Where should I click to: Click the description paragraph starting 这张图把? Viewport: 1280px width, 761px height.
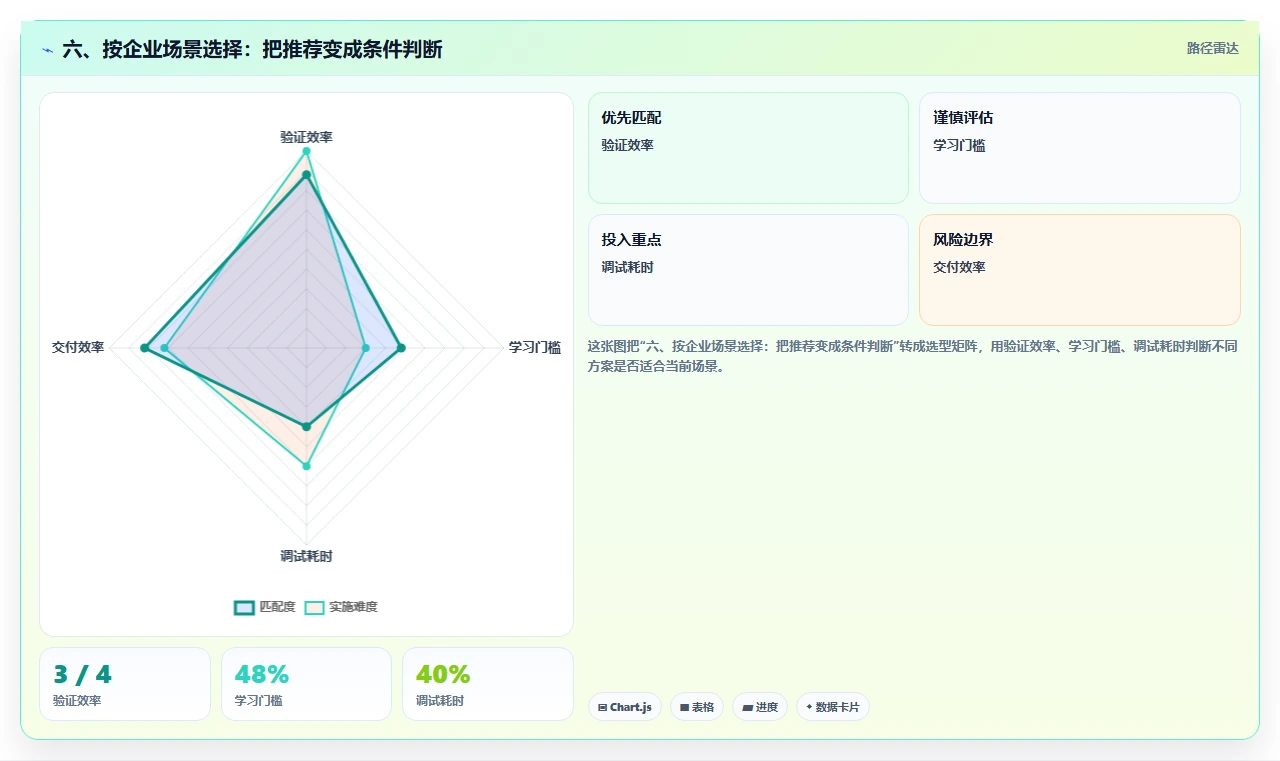click(913, 356)
